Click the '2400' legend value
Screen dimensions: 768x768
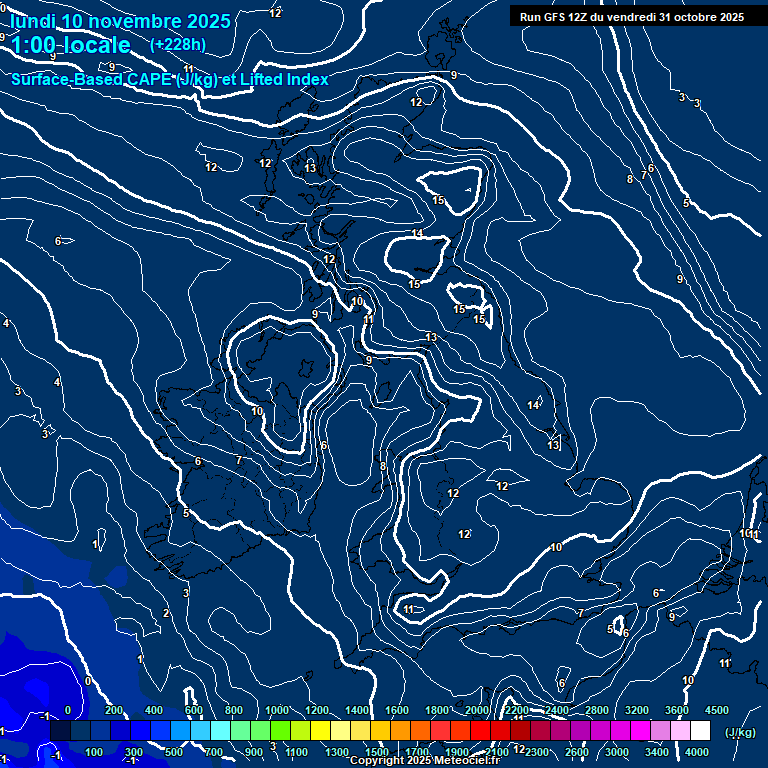[557, 710]
